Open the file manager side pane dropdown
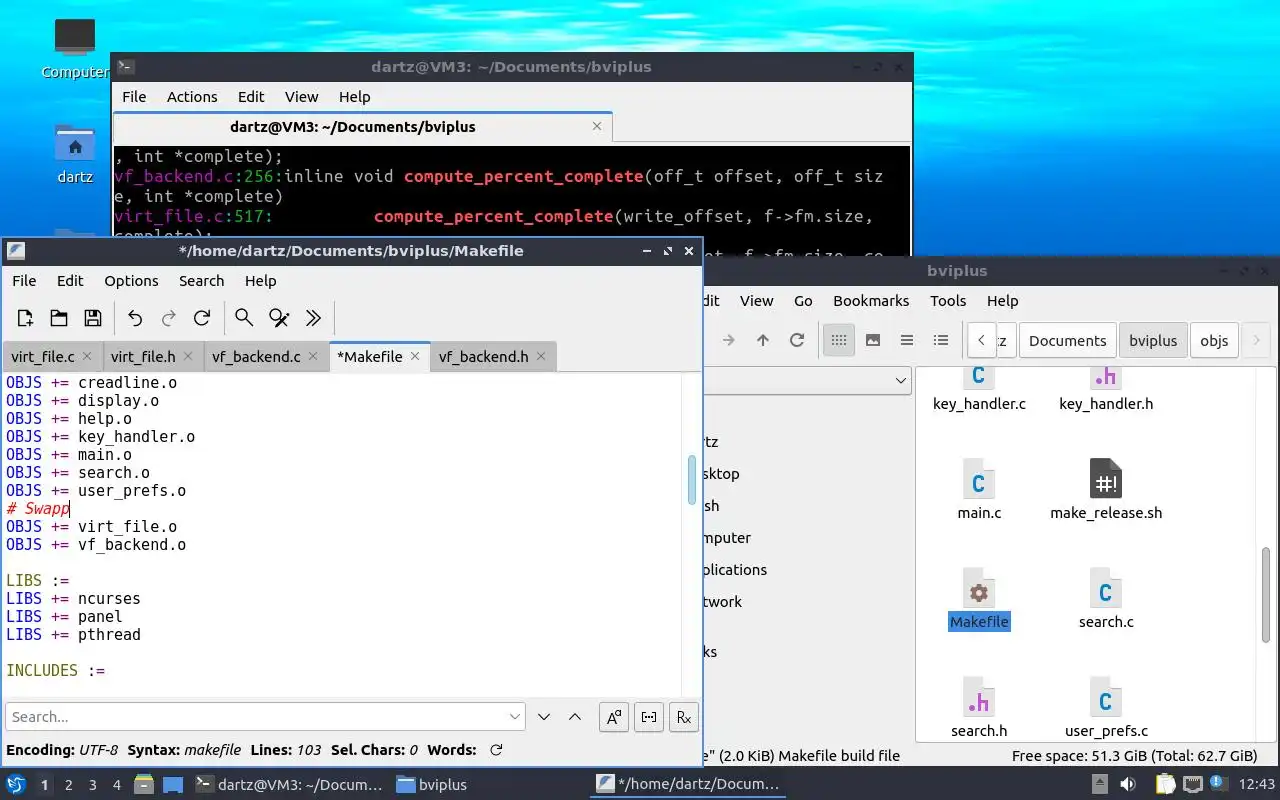Image resolution: width=1280 pixels, height=800 pixels. coord(900,380)
